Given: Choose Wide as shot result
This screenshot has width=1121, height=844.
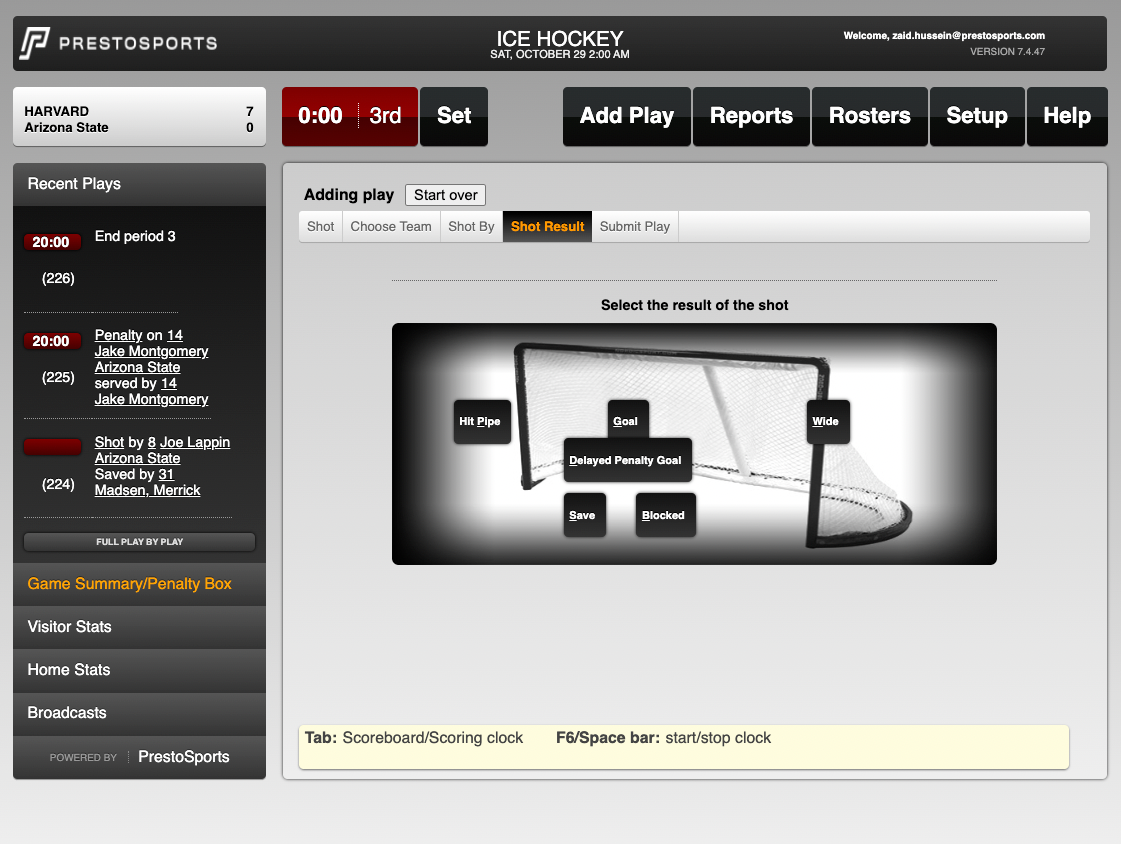Looking at the screenshot, I should point(828,422).
